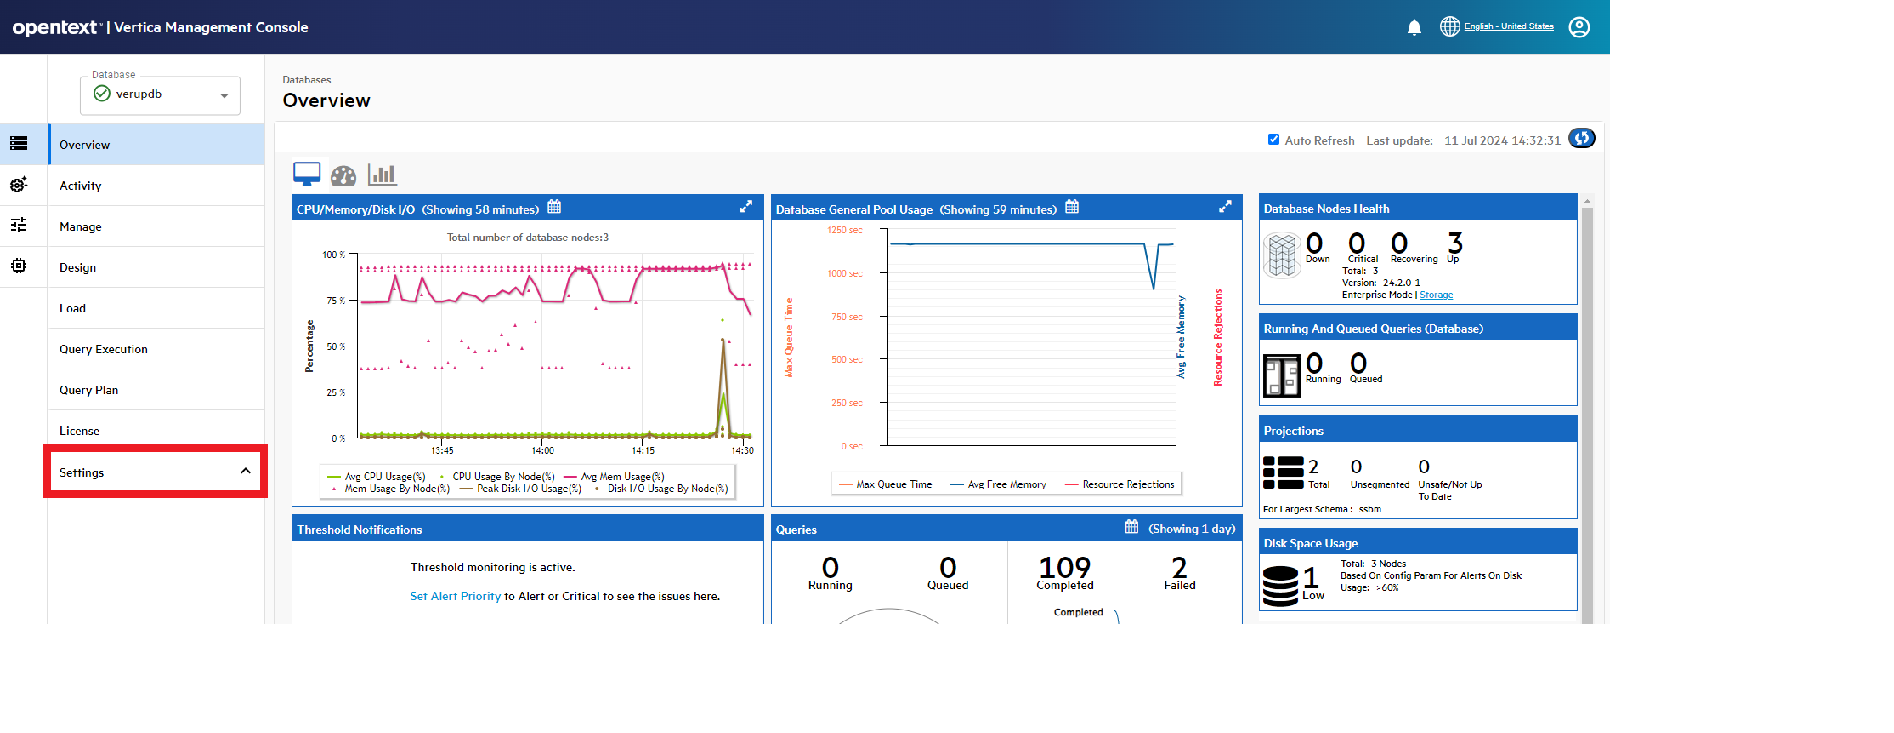Click the Set Alert Priority link
1894x733 pixels.
455,596
